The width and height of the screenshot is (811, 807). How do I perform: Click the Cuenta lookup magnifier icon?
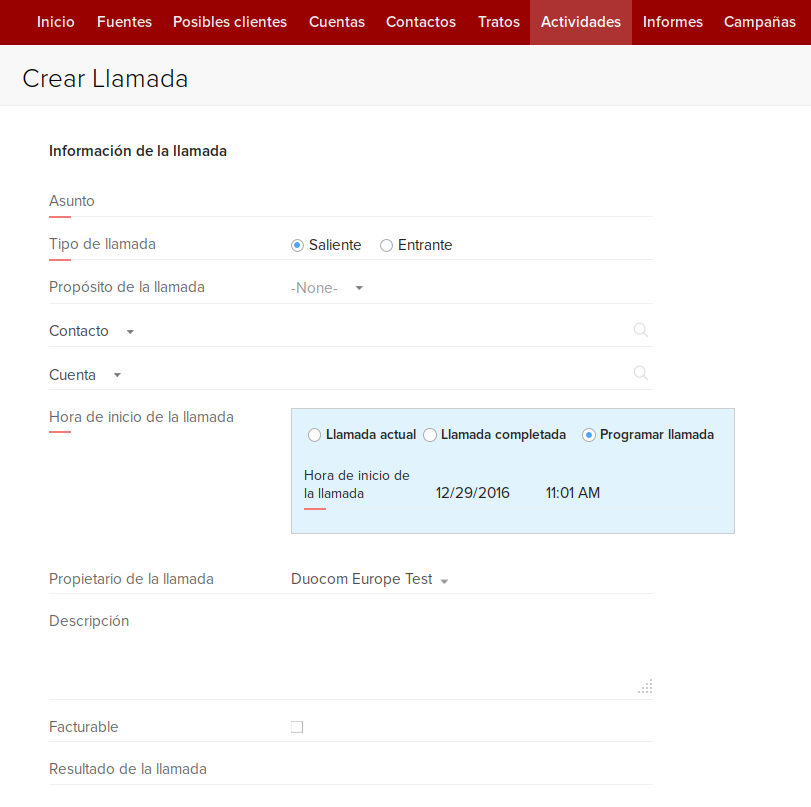(641, 373)
